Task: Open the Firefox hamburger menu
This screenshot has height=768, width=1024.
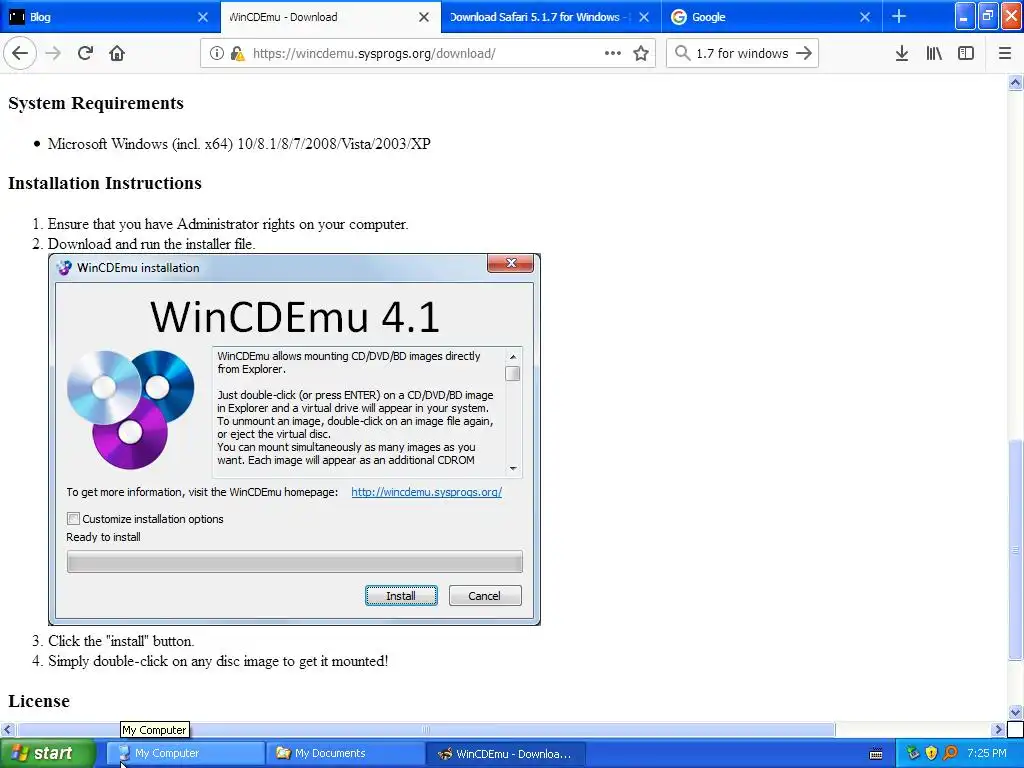Action: (x=1005, y=53)
